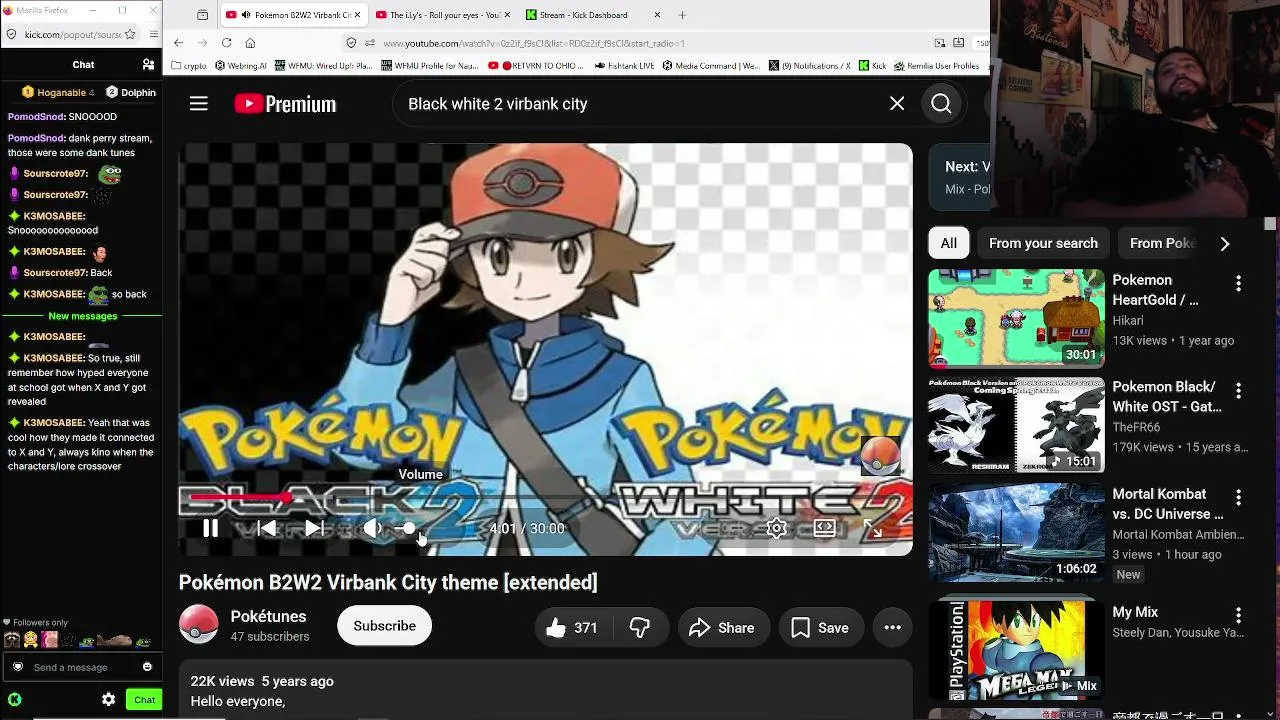Open Kick chat settings gear
The image size is (1280, 720).
[109, 700]
